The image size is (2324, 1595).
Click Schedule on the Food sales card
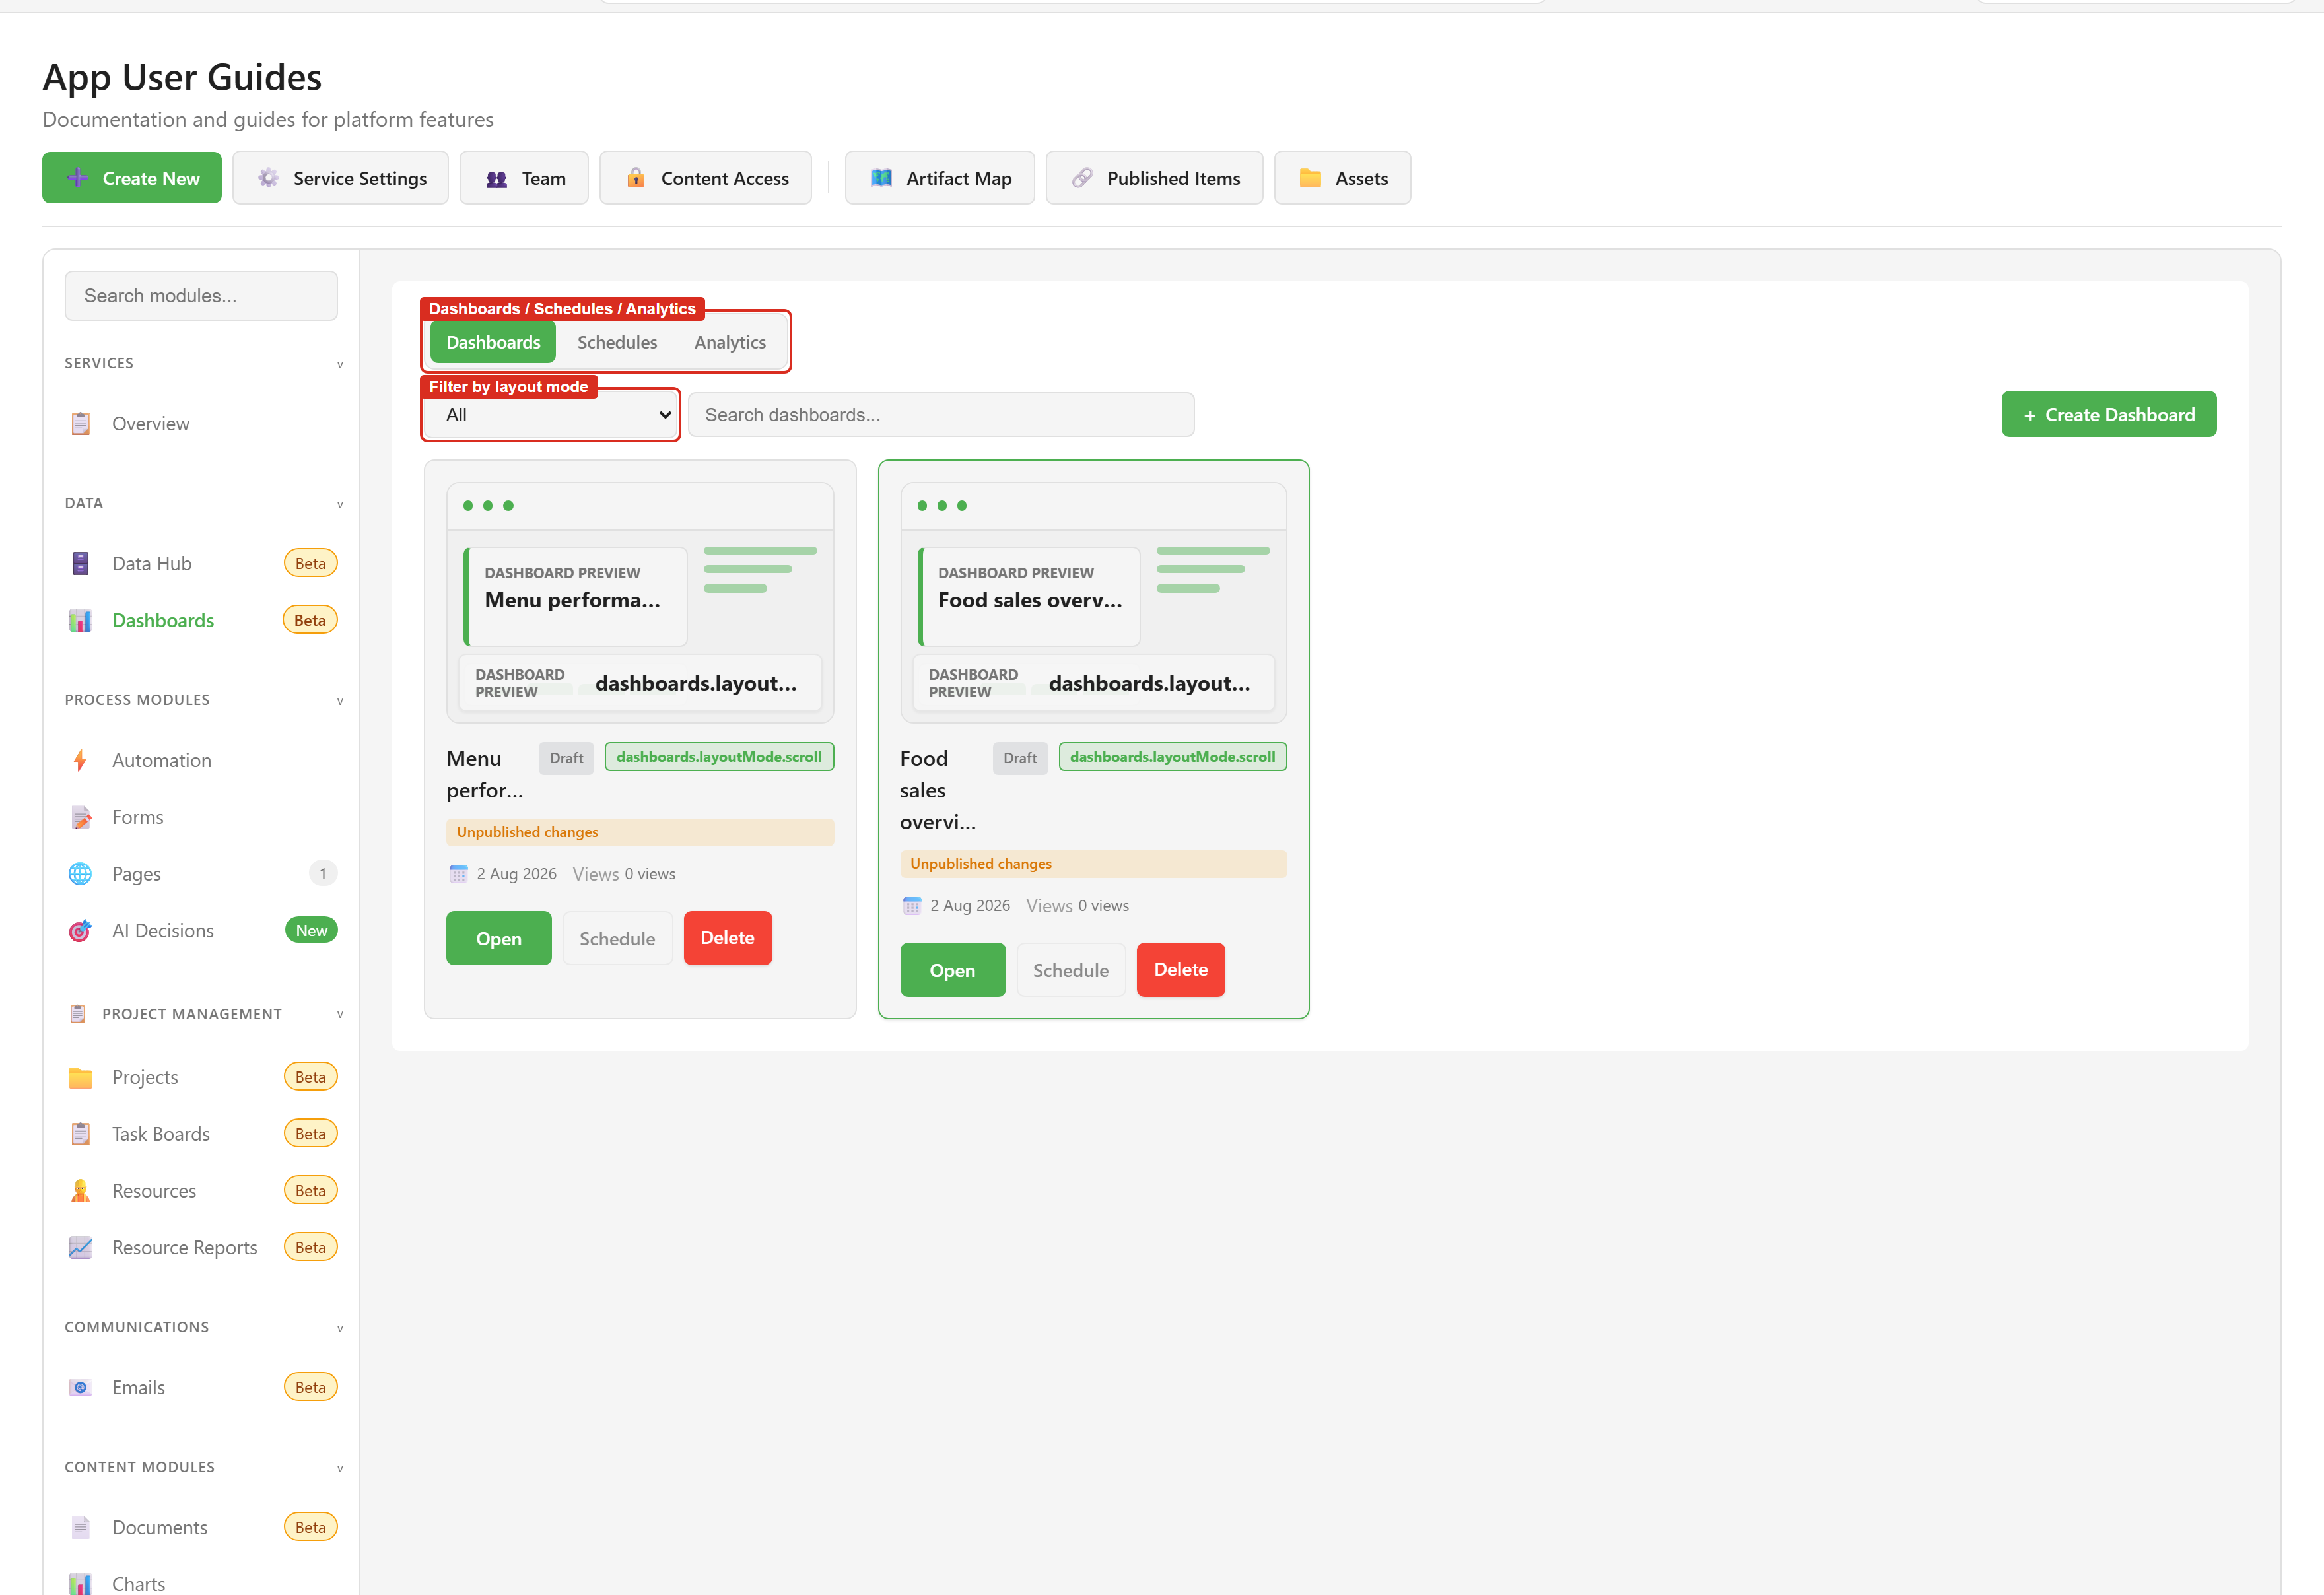(1070, 970)
